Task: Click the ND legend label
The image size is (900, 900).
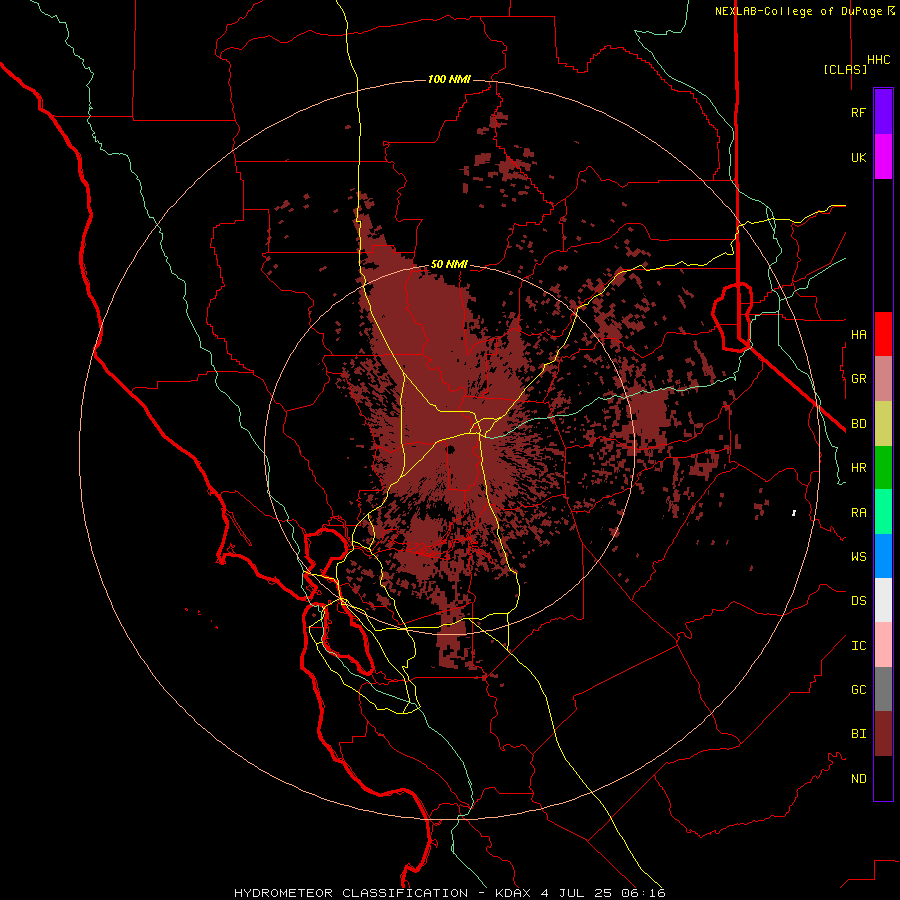Action: coord(858,778)
